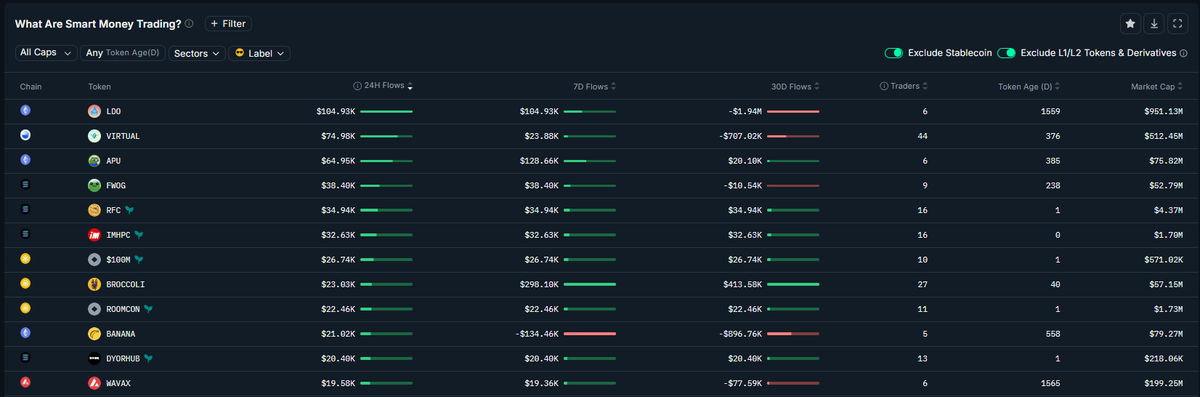Open BROCCOLI token name link
The width and height of the screenshot is (1200, 397).
click(x=125, y=284)
